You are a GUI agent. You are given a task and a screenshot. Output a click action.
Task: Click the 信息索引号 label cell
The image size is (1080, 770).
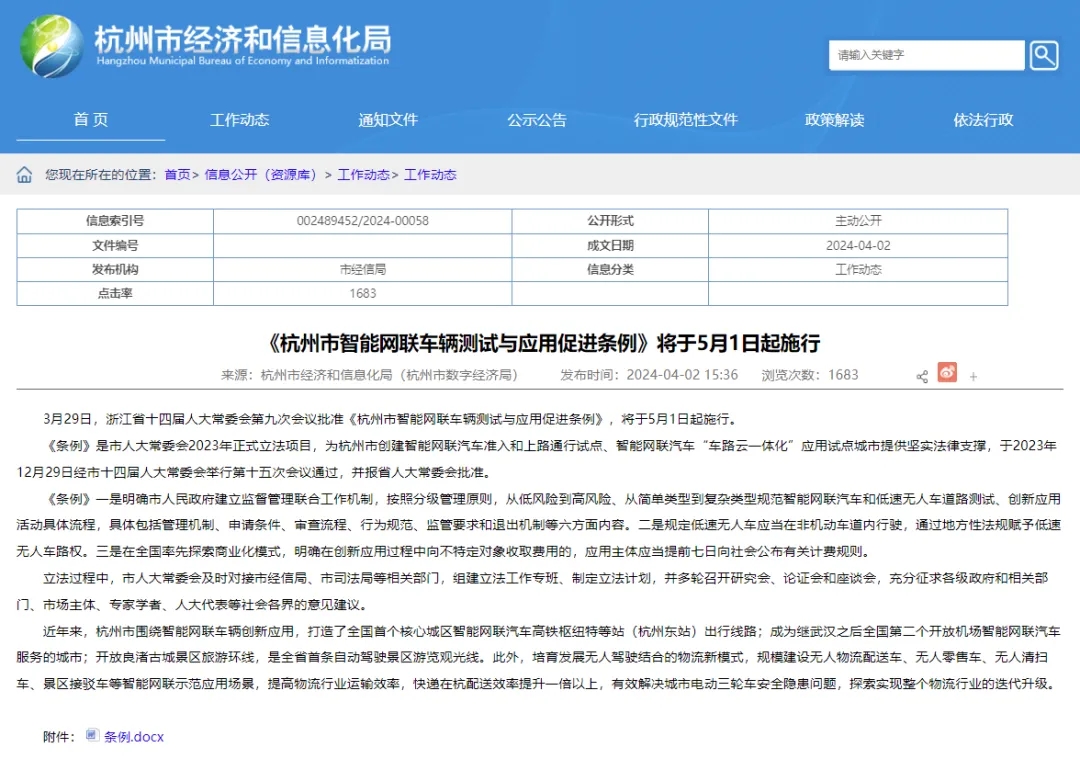(115, 221)
